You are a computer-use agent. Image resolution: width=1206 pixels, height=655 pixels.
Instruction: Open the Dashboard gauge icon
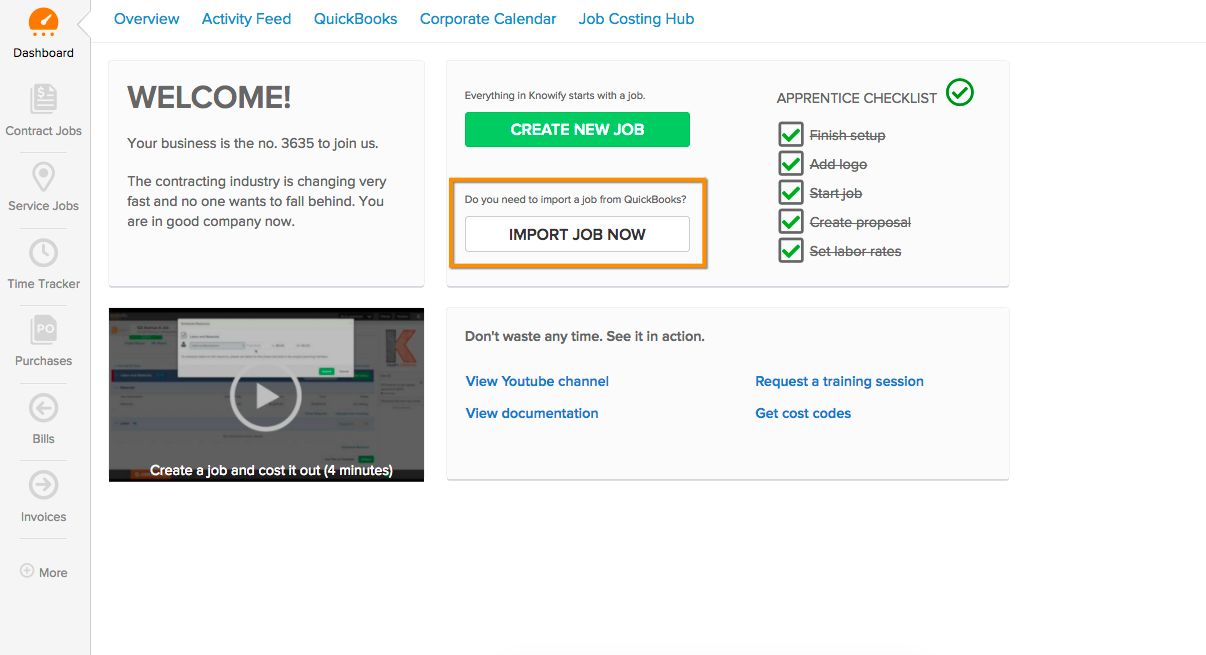click(43, 21)
